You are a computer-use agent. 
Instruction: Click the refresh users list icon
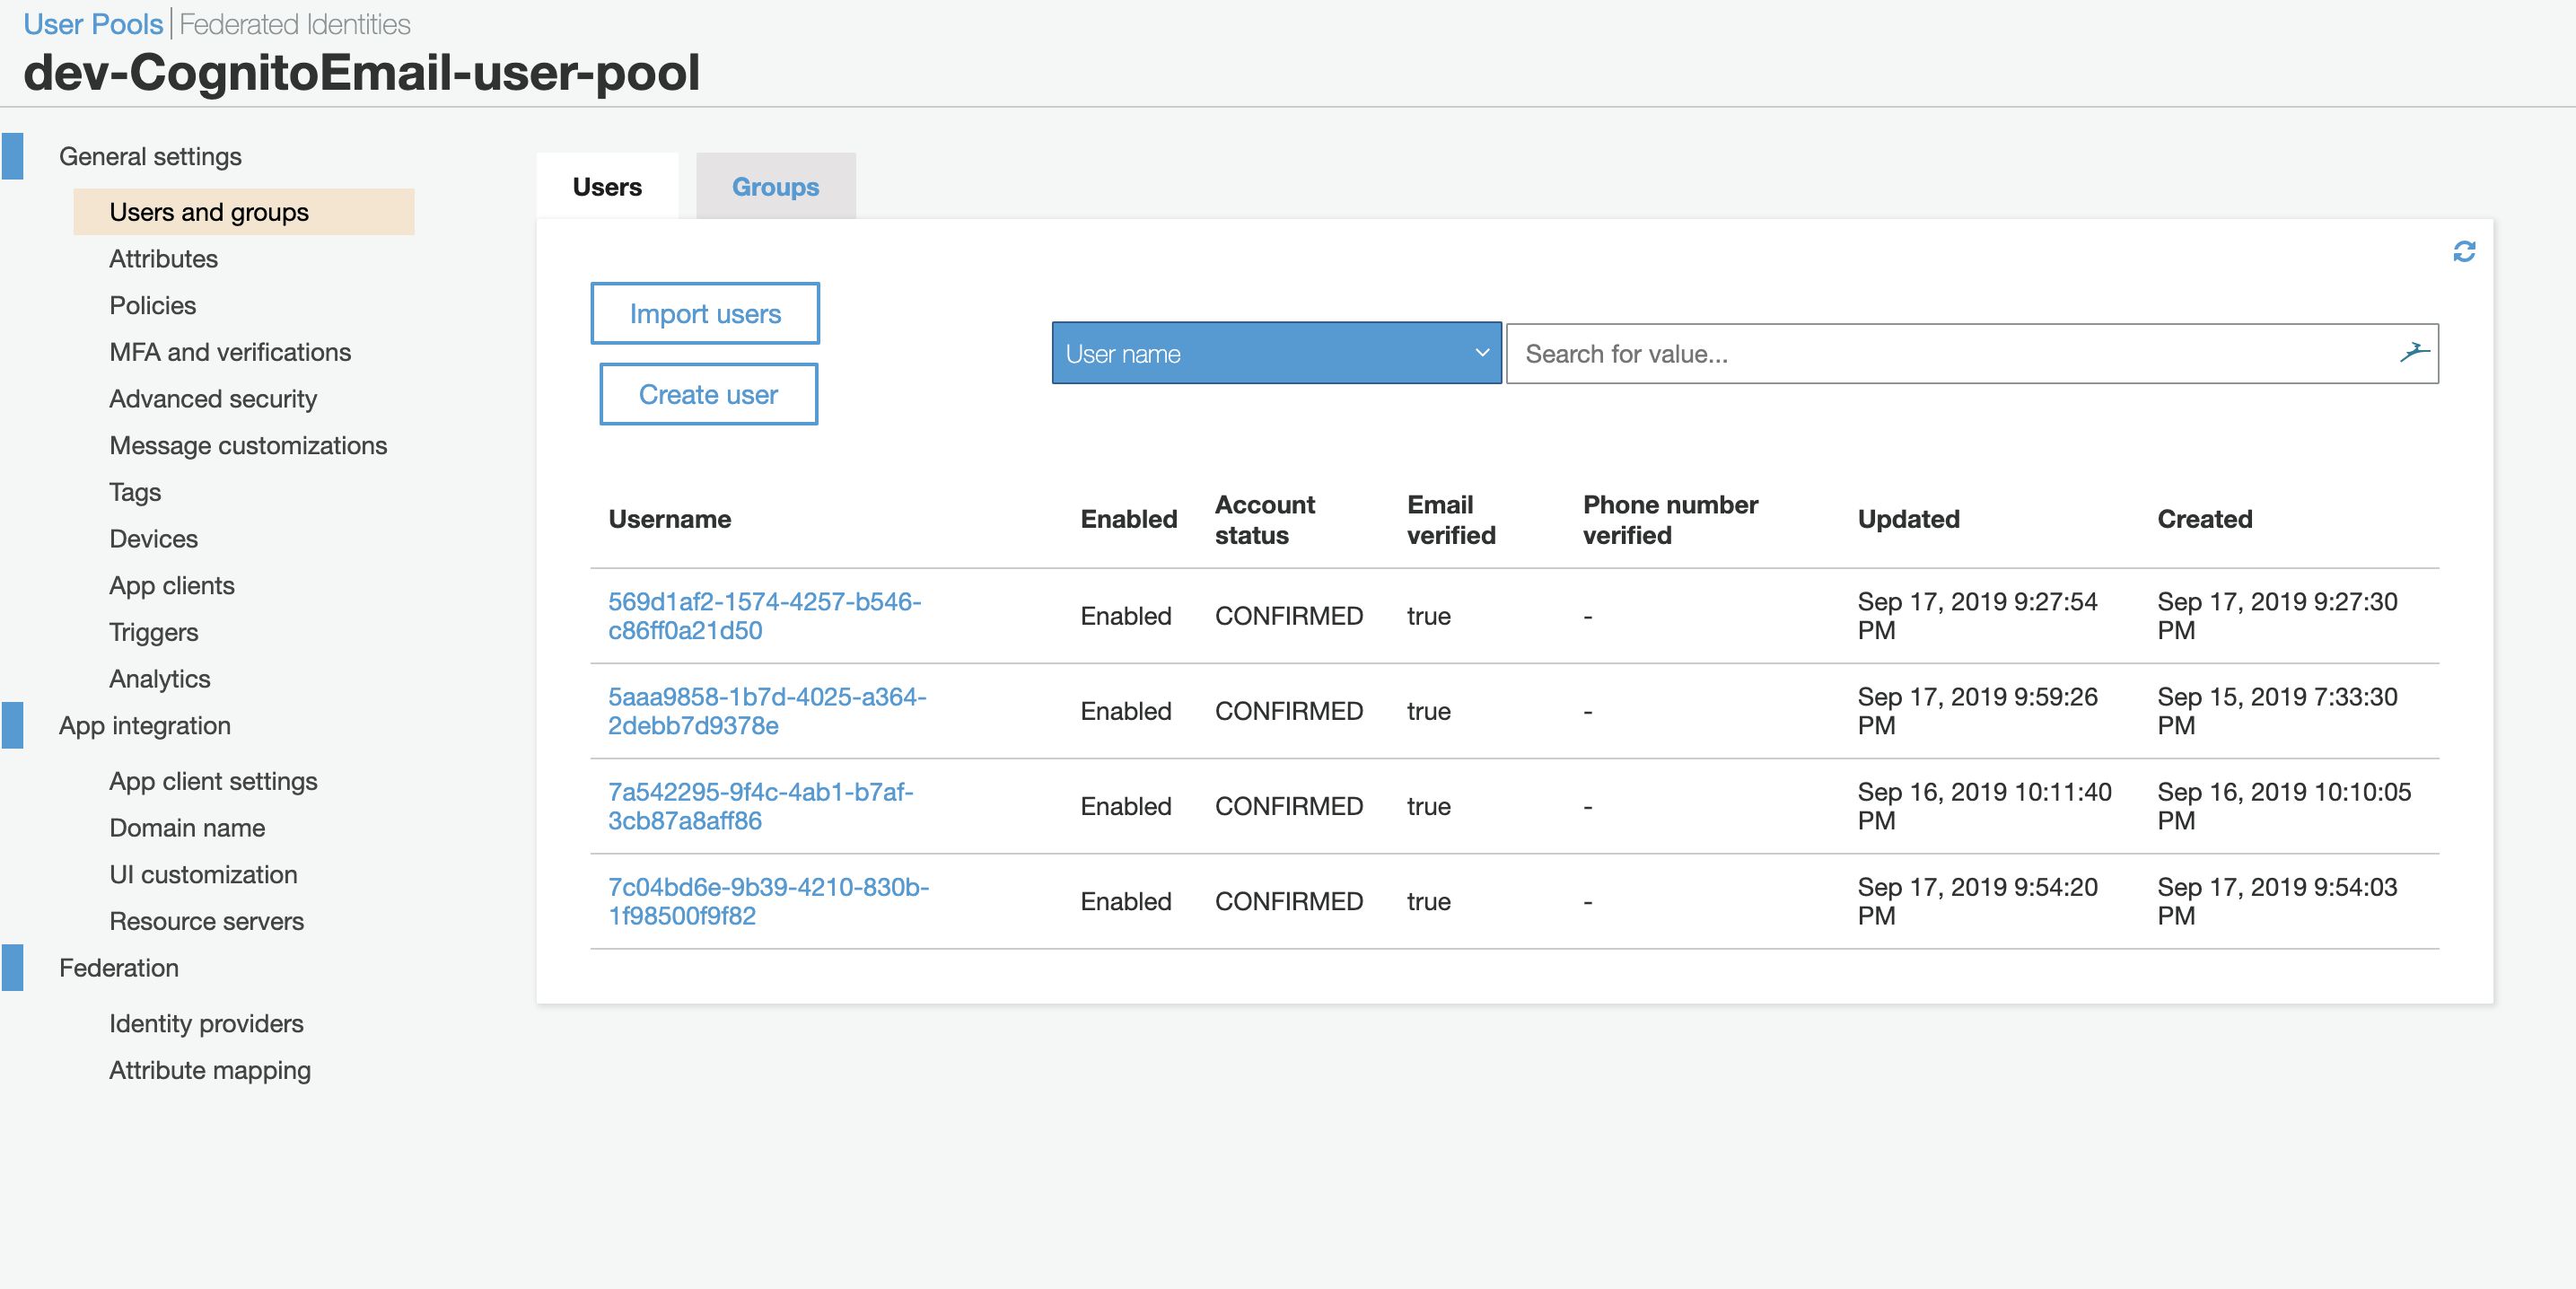2463,251
